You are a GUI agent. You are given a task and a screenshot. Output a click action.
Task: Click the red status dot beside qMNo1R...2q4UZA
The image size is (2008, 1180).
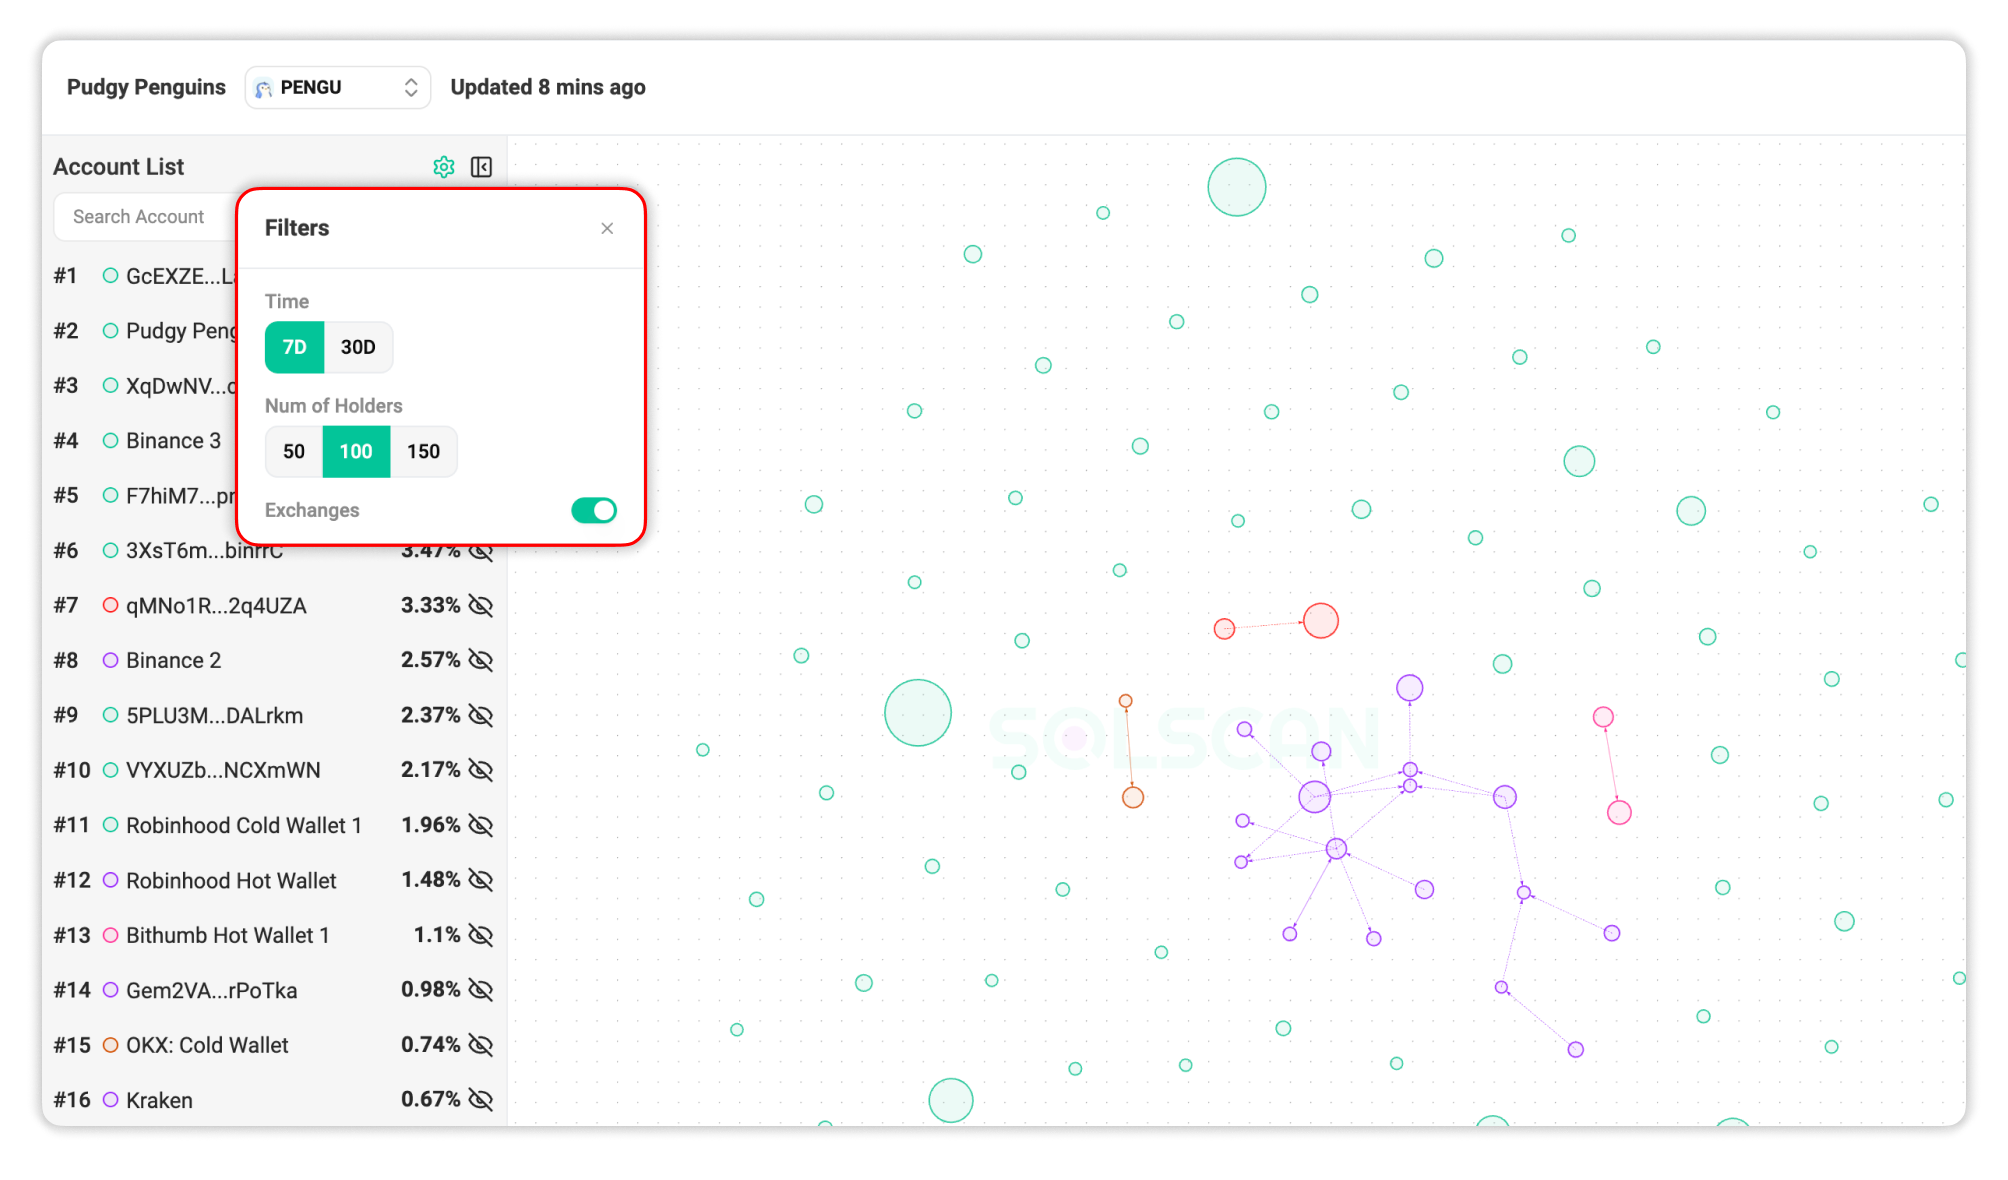click(x=110, y=605)
